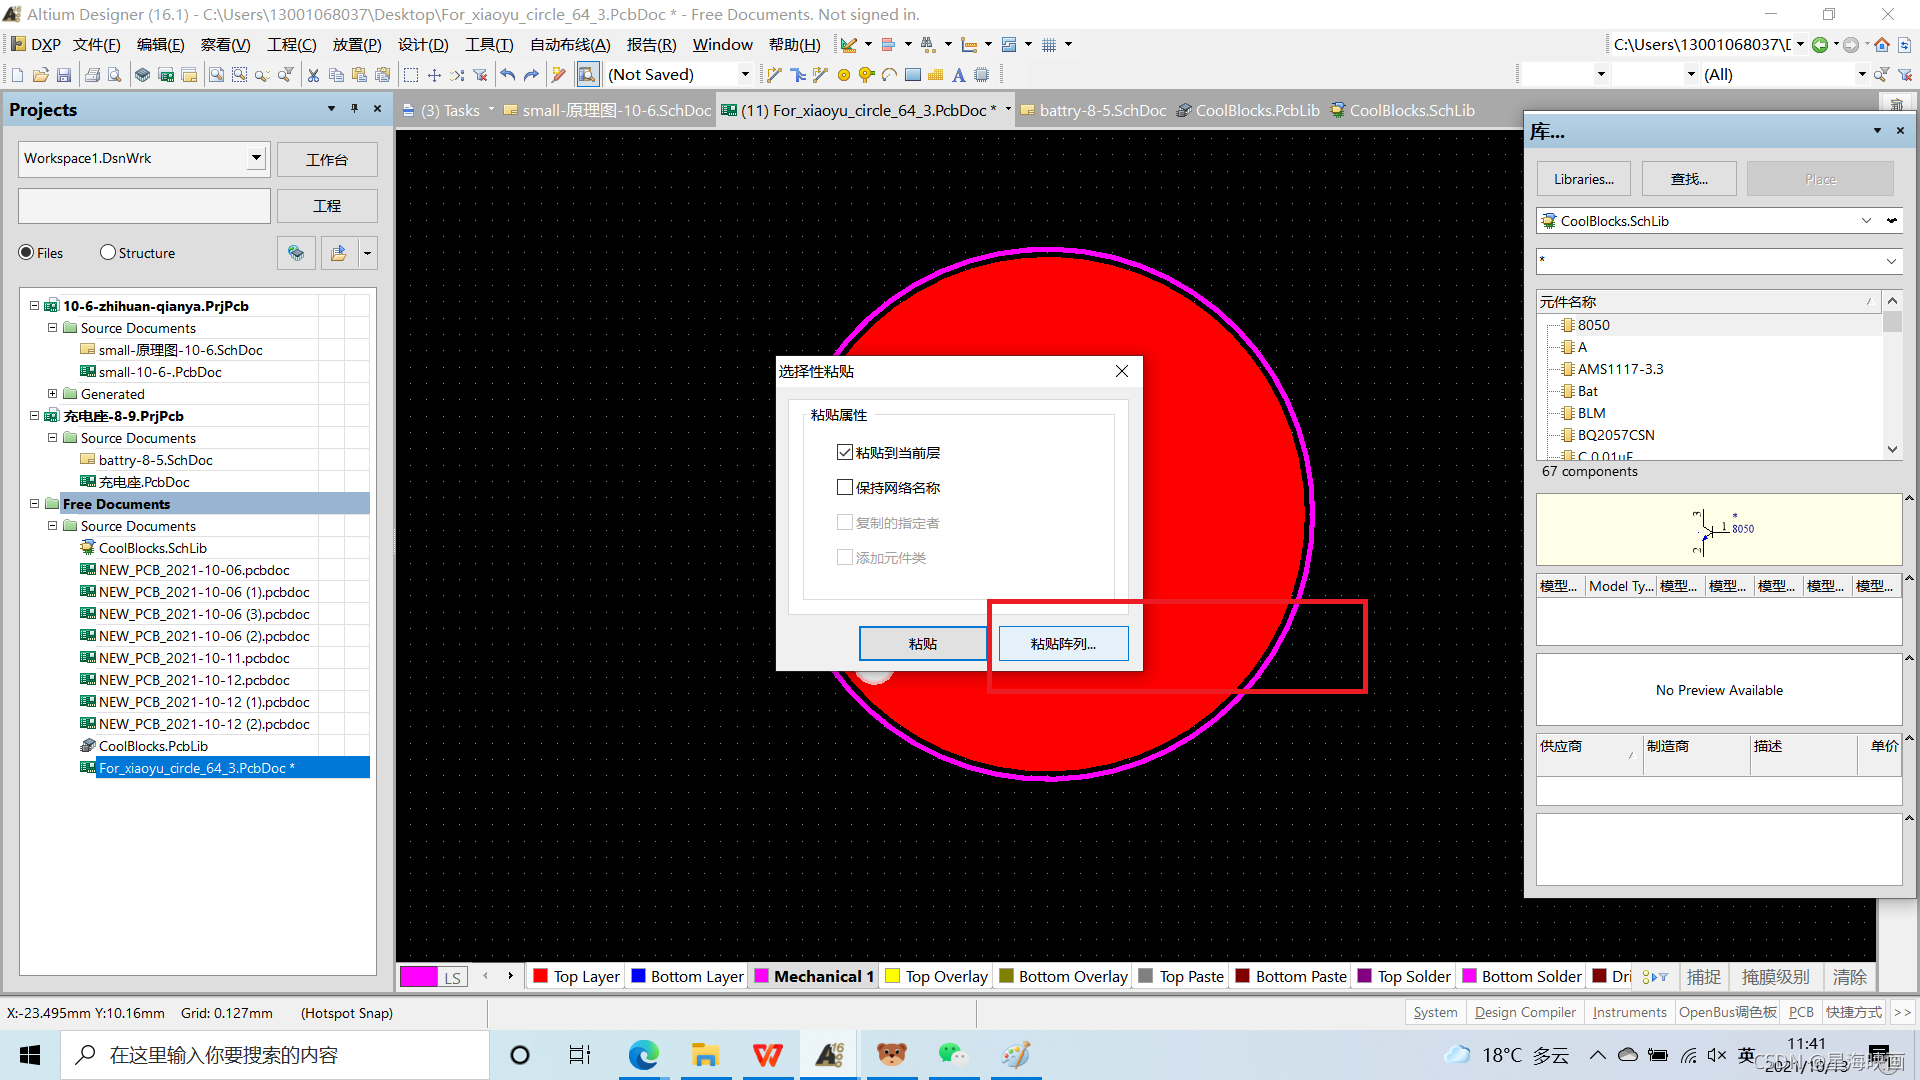This screenshot has height=1080, width=1920.
Task: Open the 设计(D) menu
Action: 422,45
